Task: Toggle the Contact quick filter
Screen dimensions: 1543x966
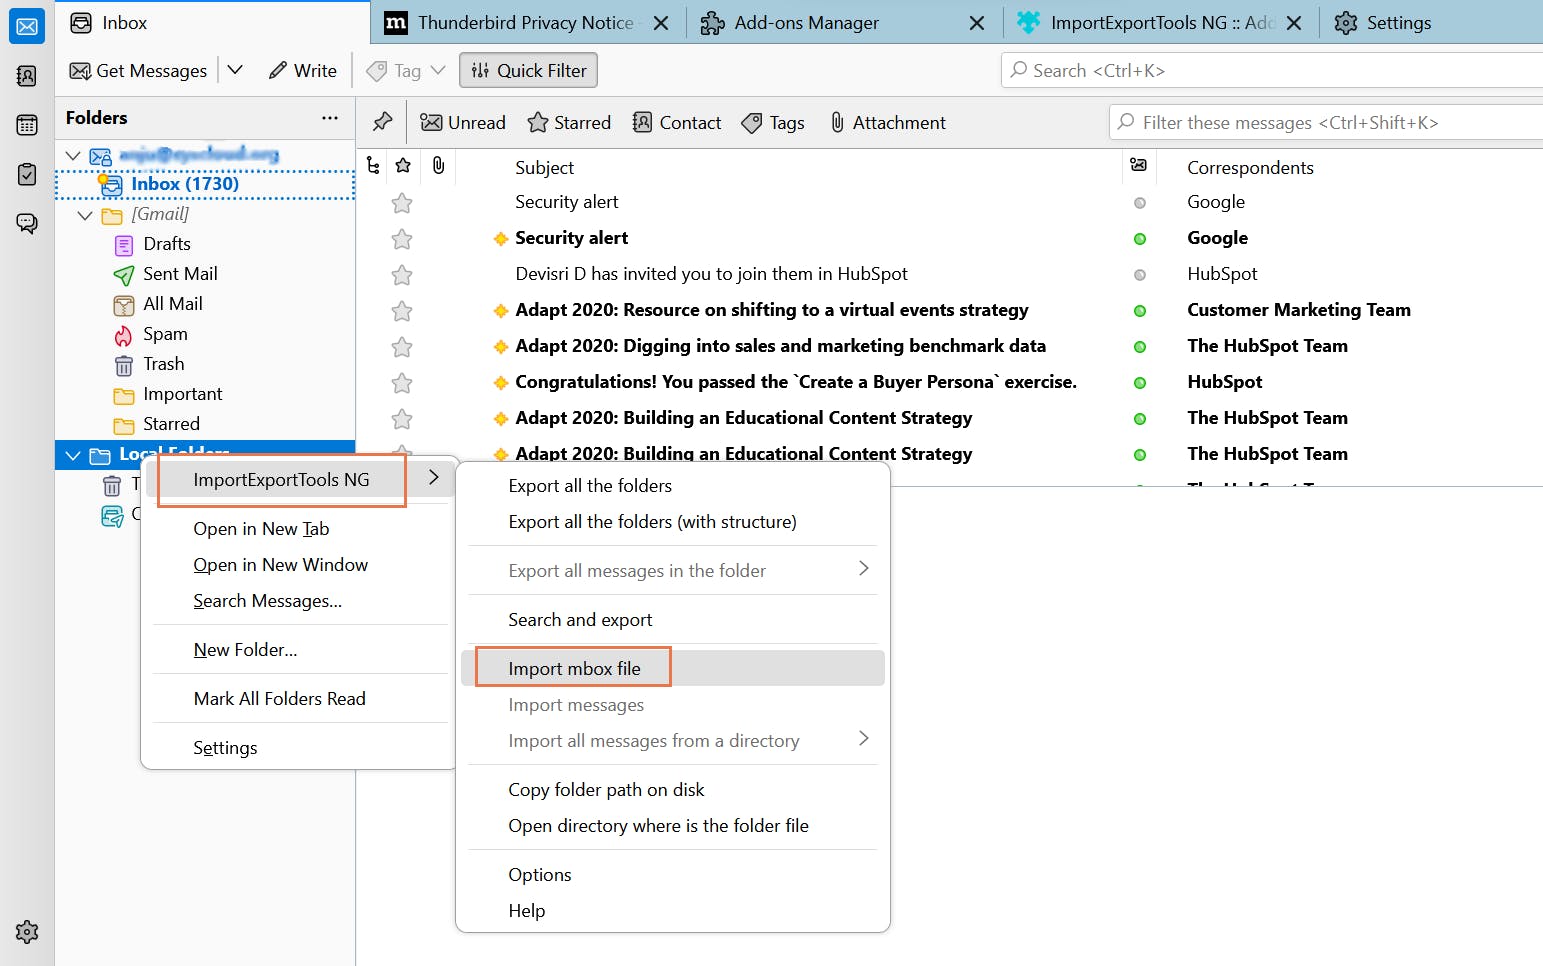Action: [x=677, y=123]
